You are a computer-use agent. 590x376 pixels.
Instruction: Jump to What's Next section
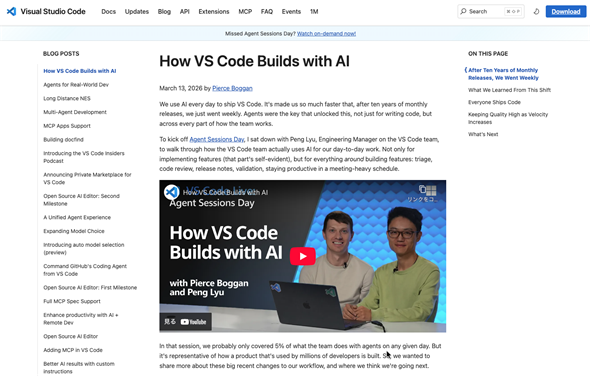(x=483, y=134)
